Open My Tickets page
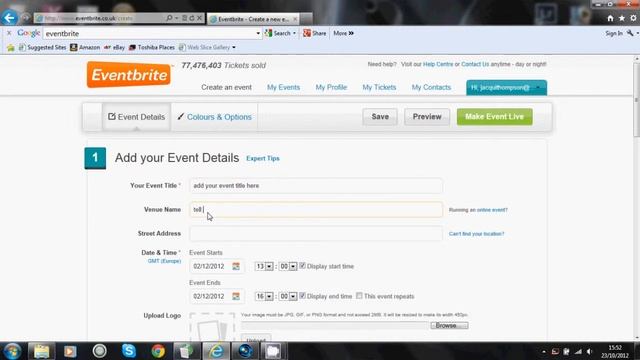 [379, 87]
